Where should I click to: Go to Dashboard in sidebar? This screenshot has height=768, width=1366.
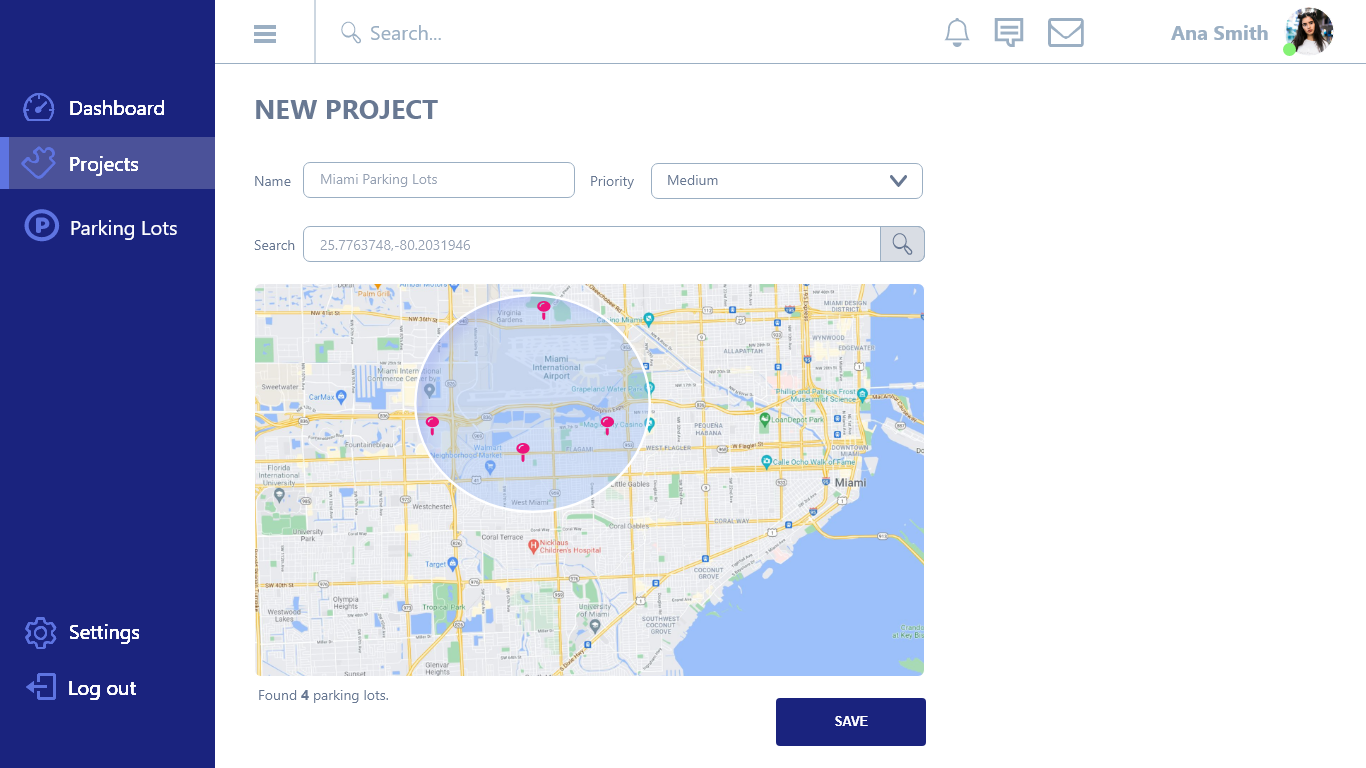click(107, 108)
